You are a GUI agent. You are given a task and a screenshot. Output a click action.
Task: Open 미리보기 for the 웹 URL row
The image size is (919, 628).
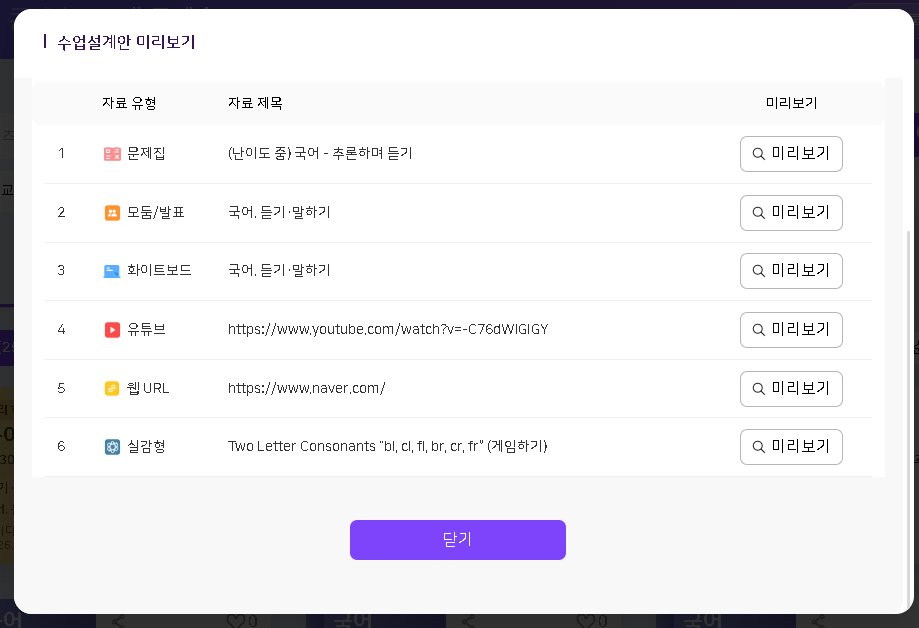pos(791,388)
